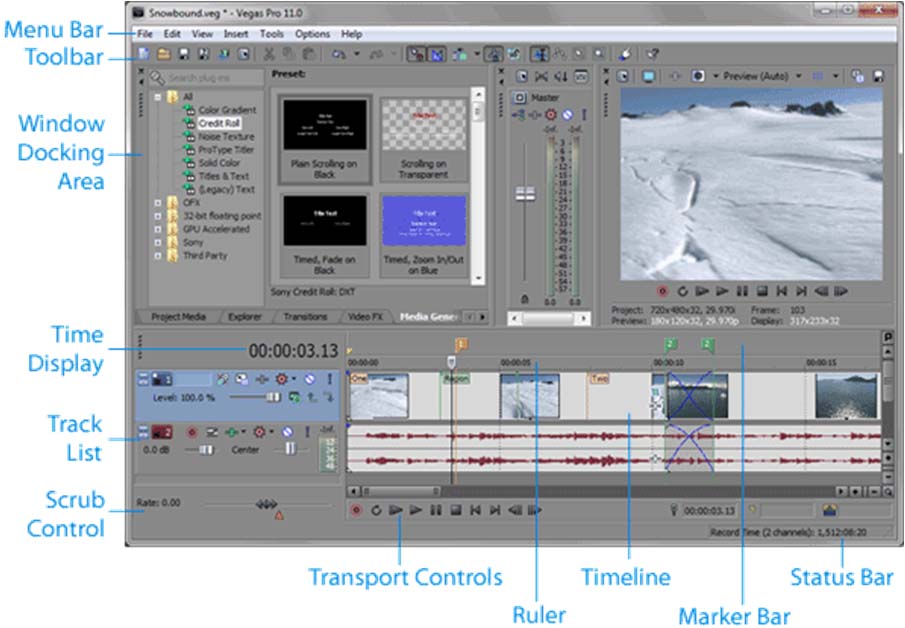Open the Options menu
Image resolution: width=905 pixels, height=628 pixels.
pyautogui.click(x=312, y=34)
